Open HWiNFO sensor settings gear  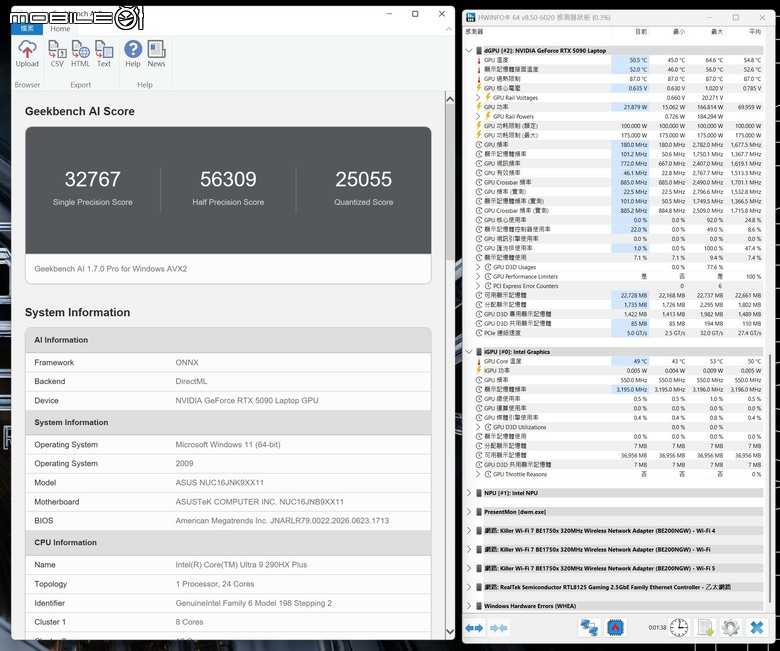pos(730,628)
